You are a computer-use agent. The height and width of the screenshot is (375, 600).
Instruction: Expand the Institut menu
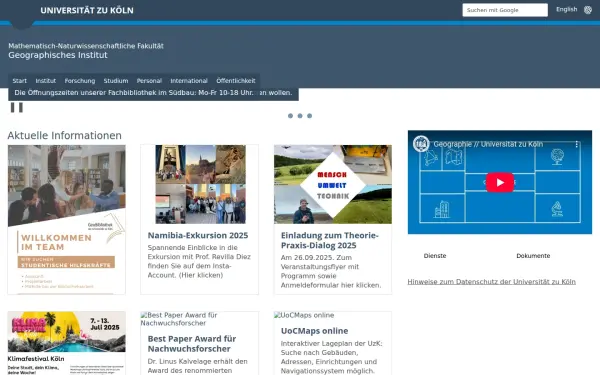pos(46,81)
